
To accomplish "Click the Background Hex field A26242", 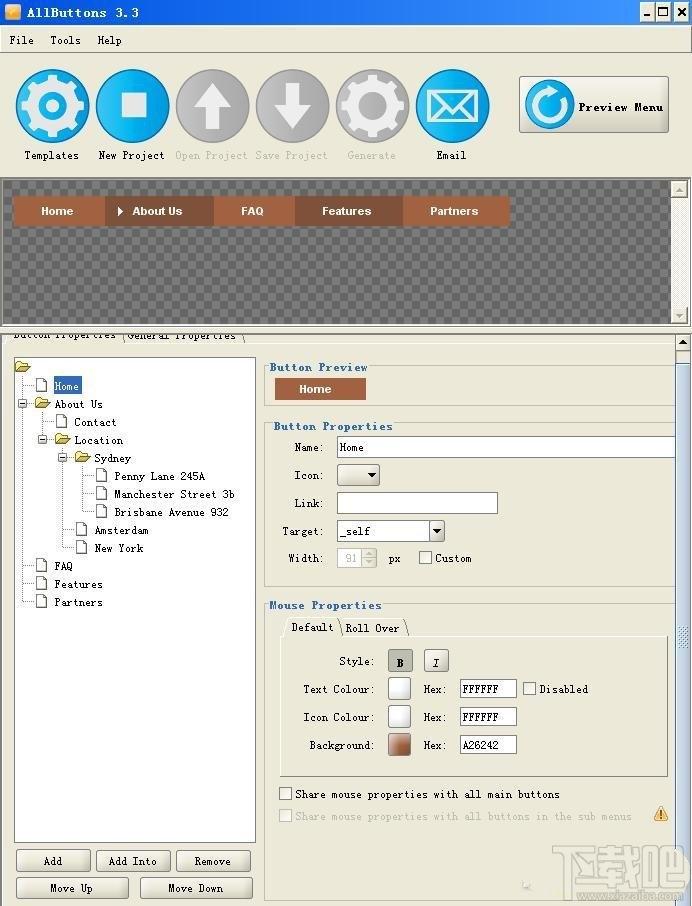I will [x=488, y=745].
